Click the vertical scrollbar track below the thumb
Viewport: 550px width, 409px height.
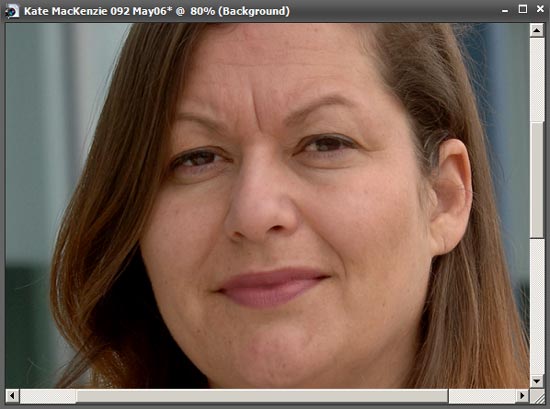[537, 306]
